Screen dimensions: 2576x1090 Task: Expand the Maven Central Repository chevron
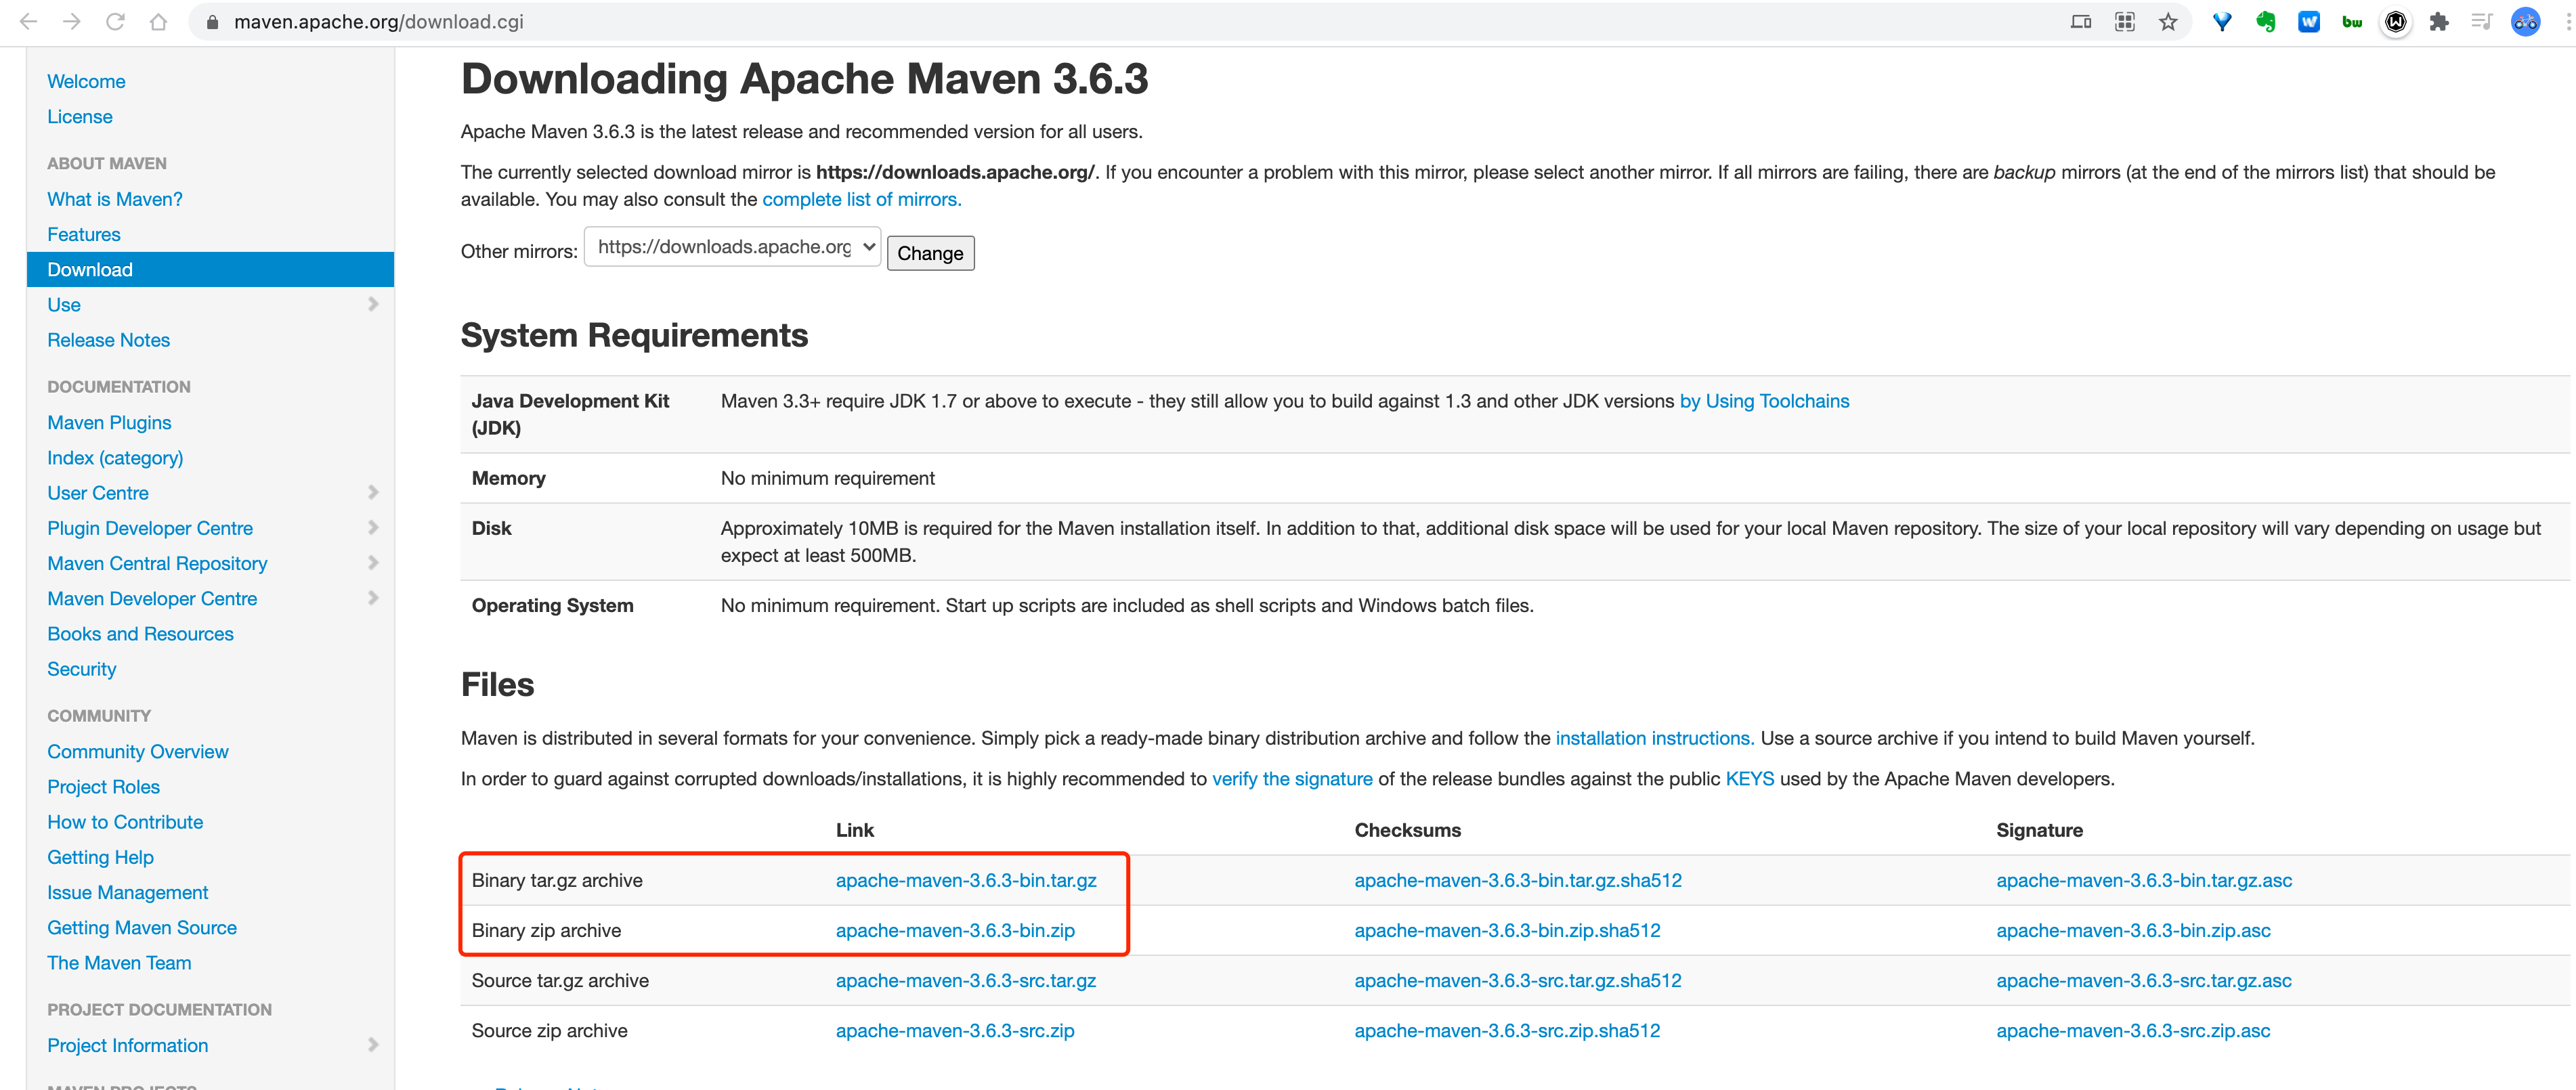(x=373, y=563)
